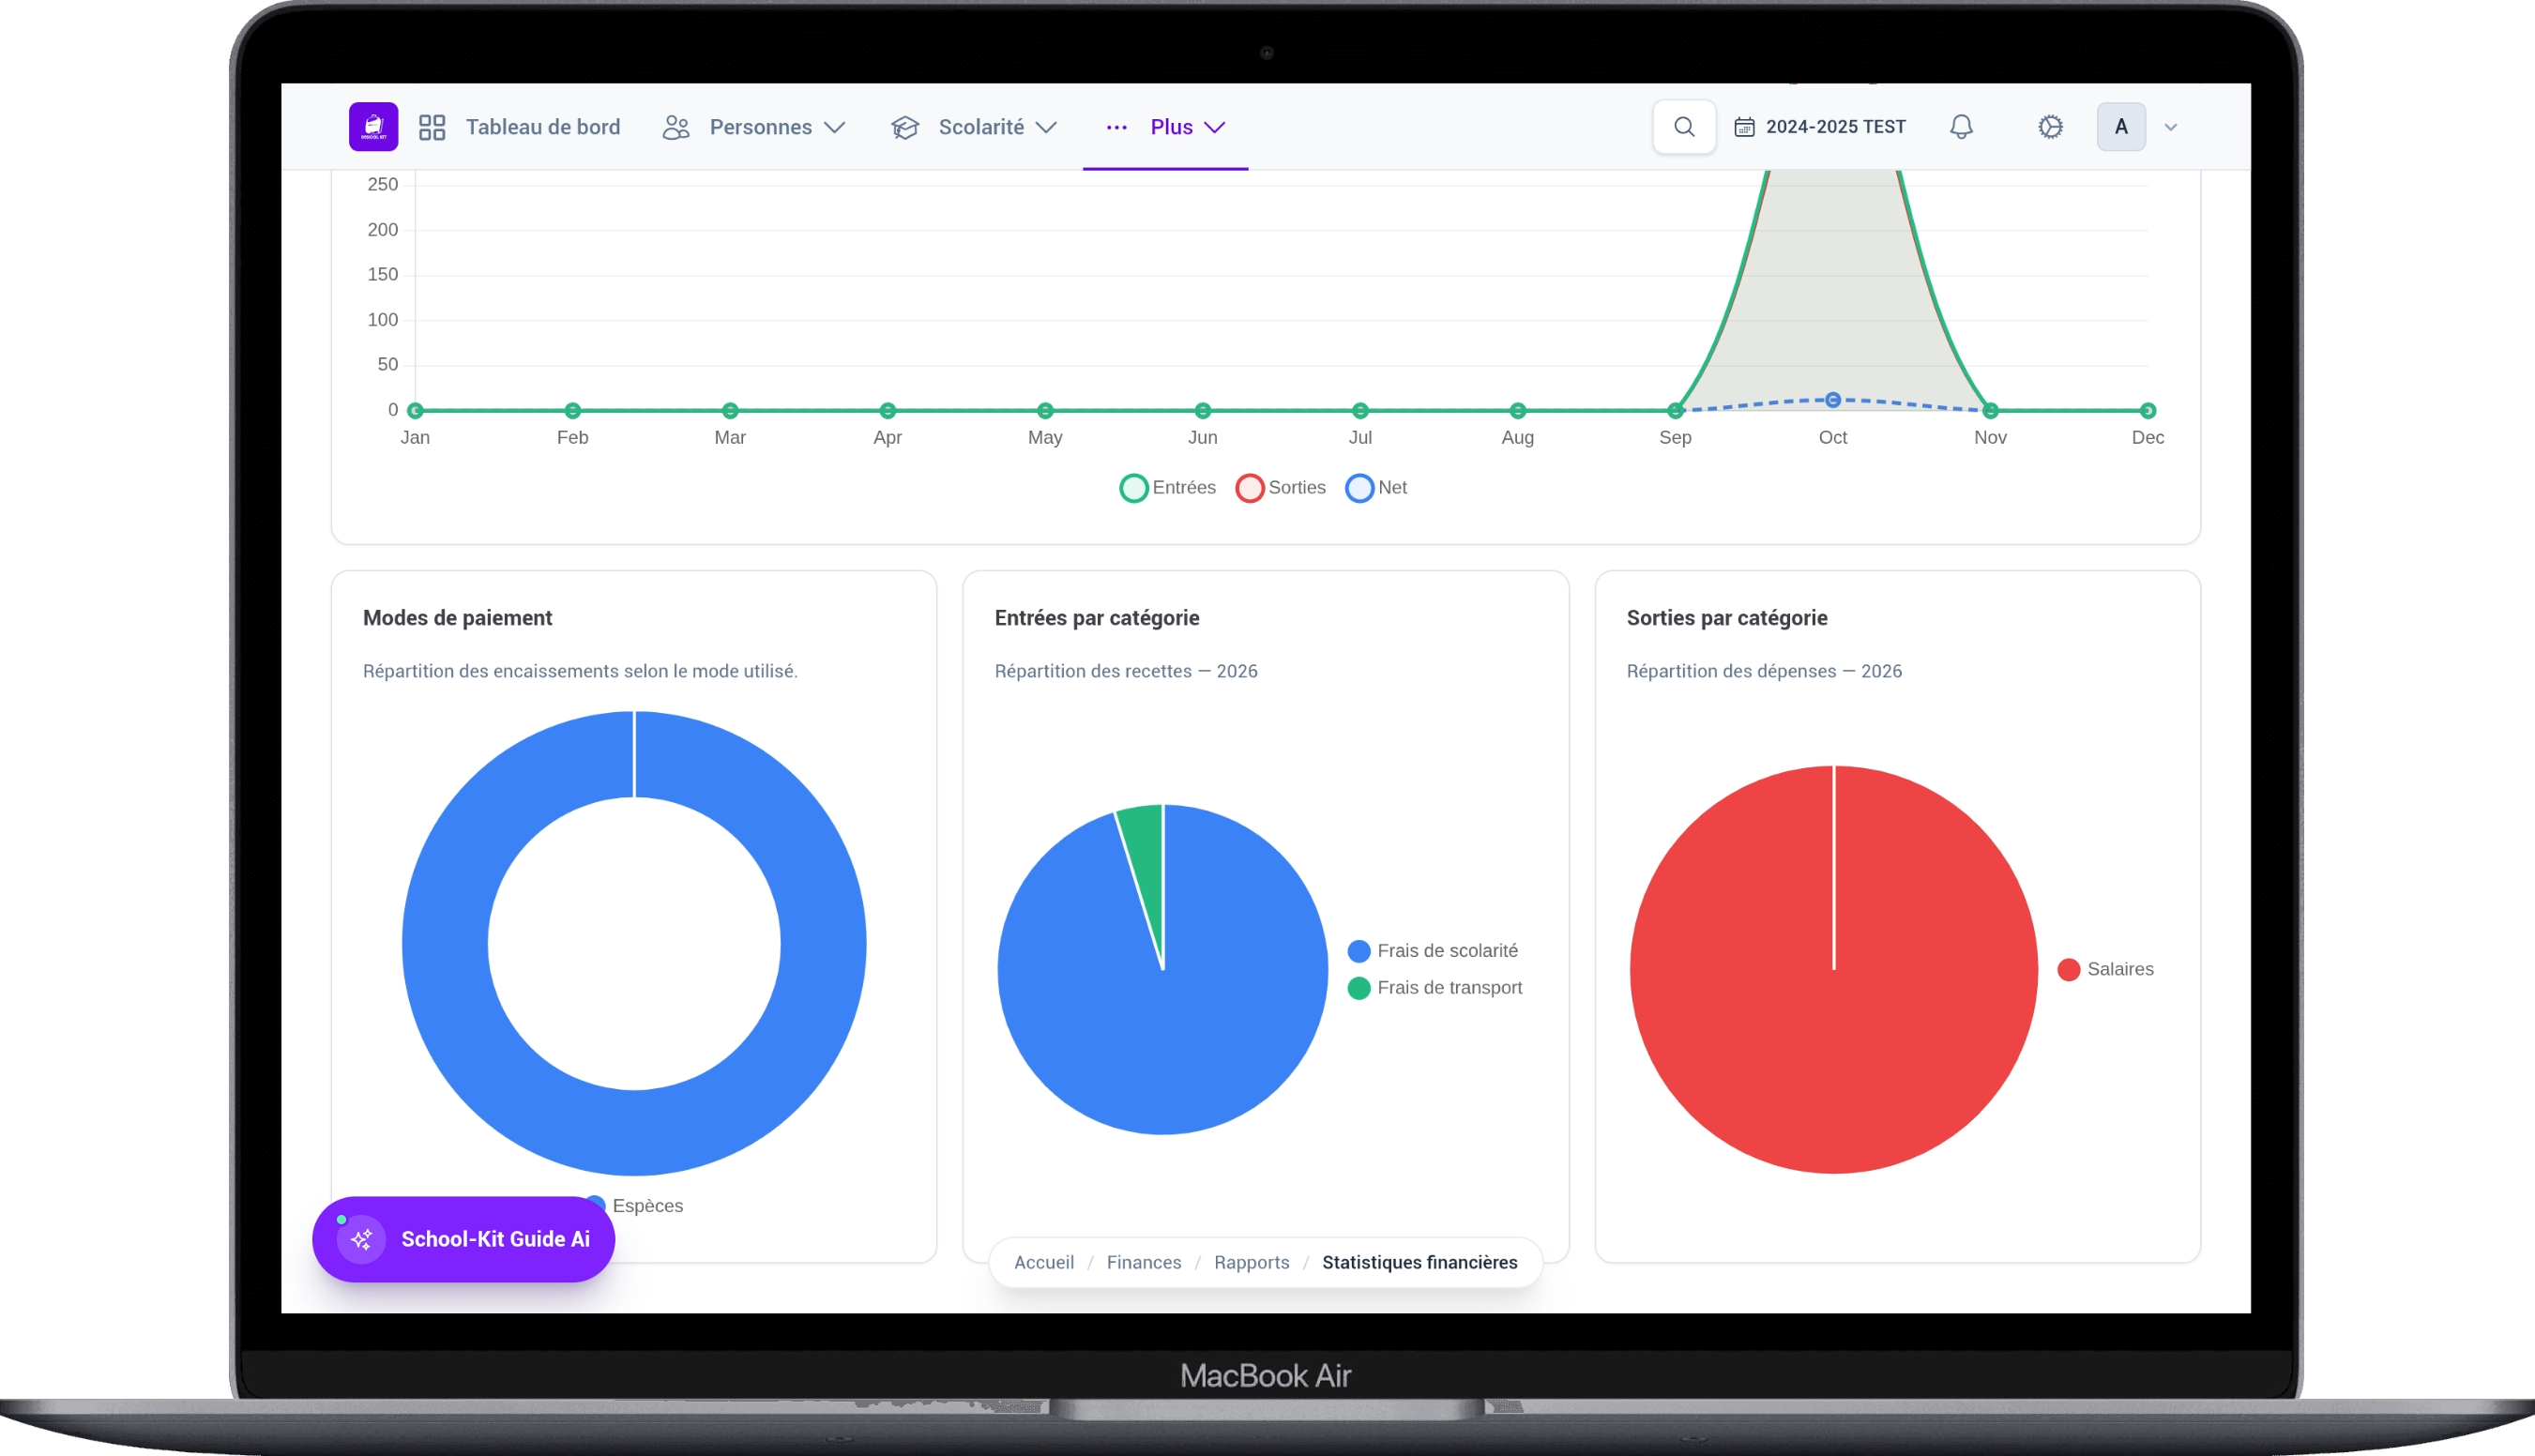
Task: Click the Personnes people icon
Action: tap(676, 127)
